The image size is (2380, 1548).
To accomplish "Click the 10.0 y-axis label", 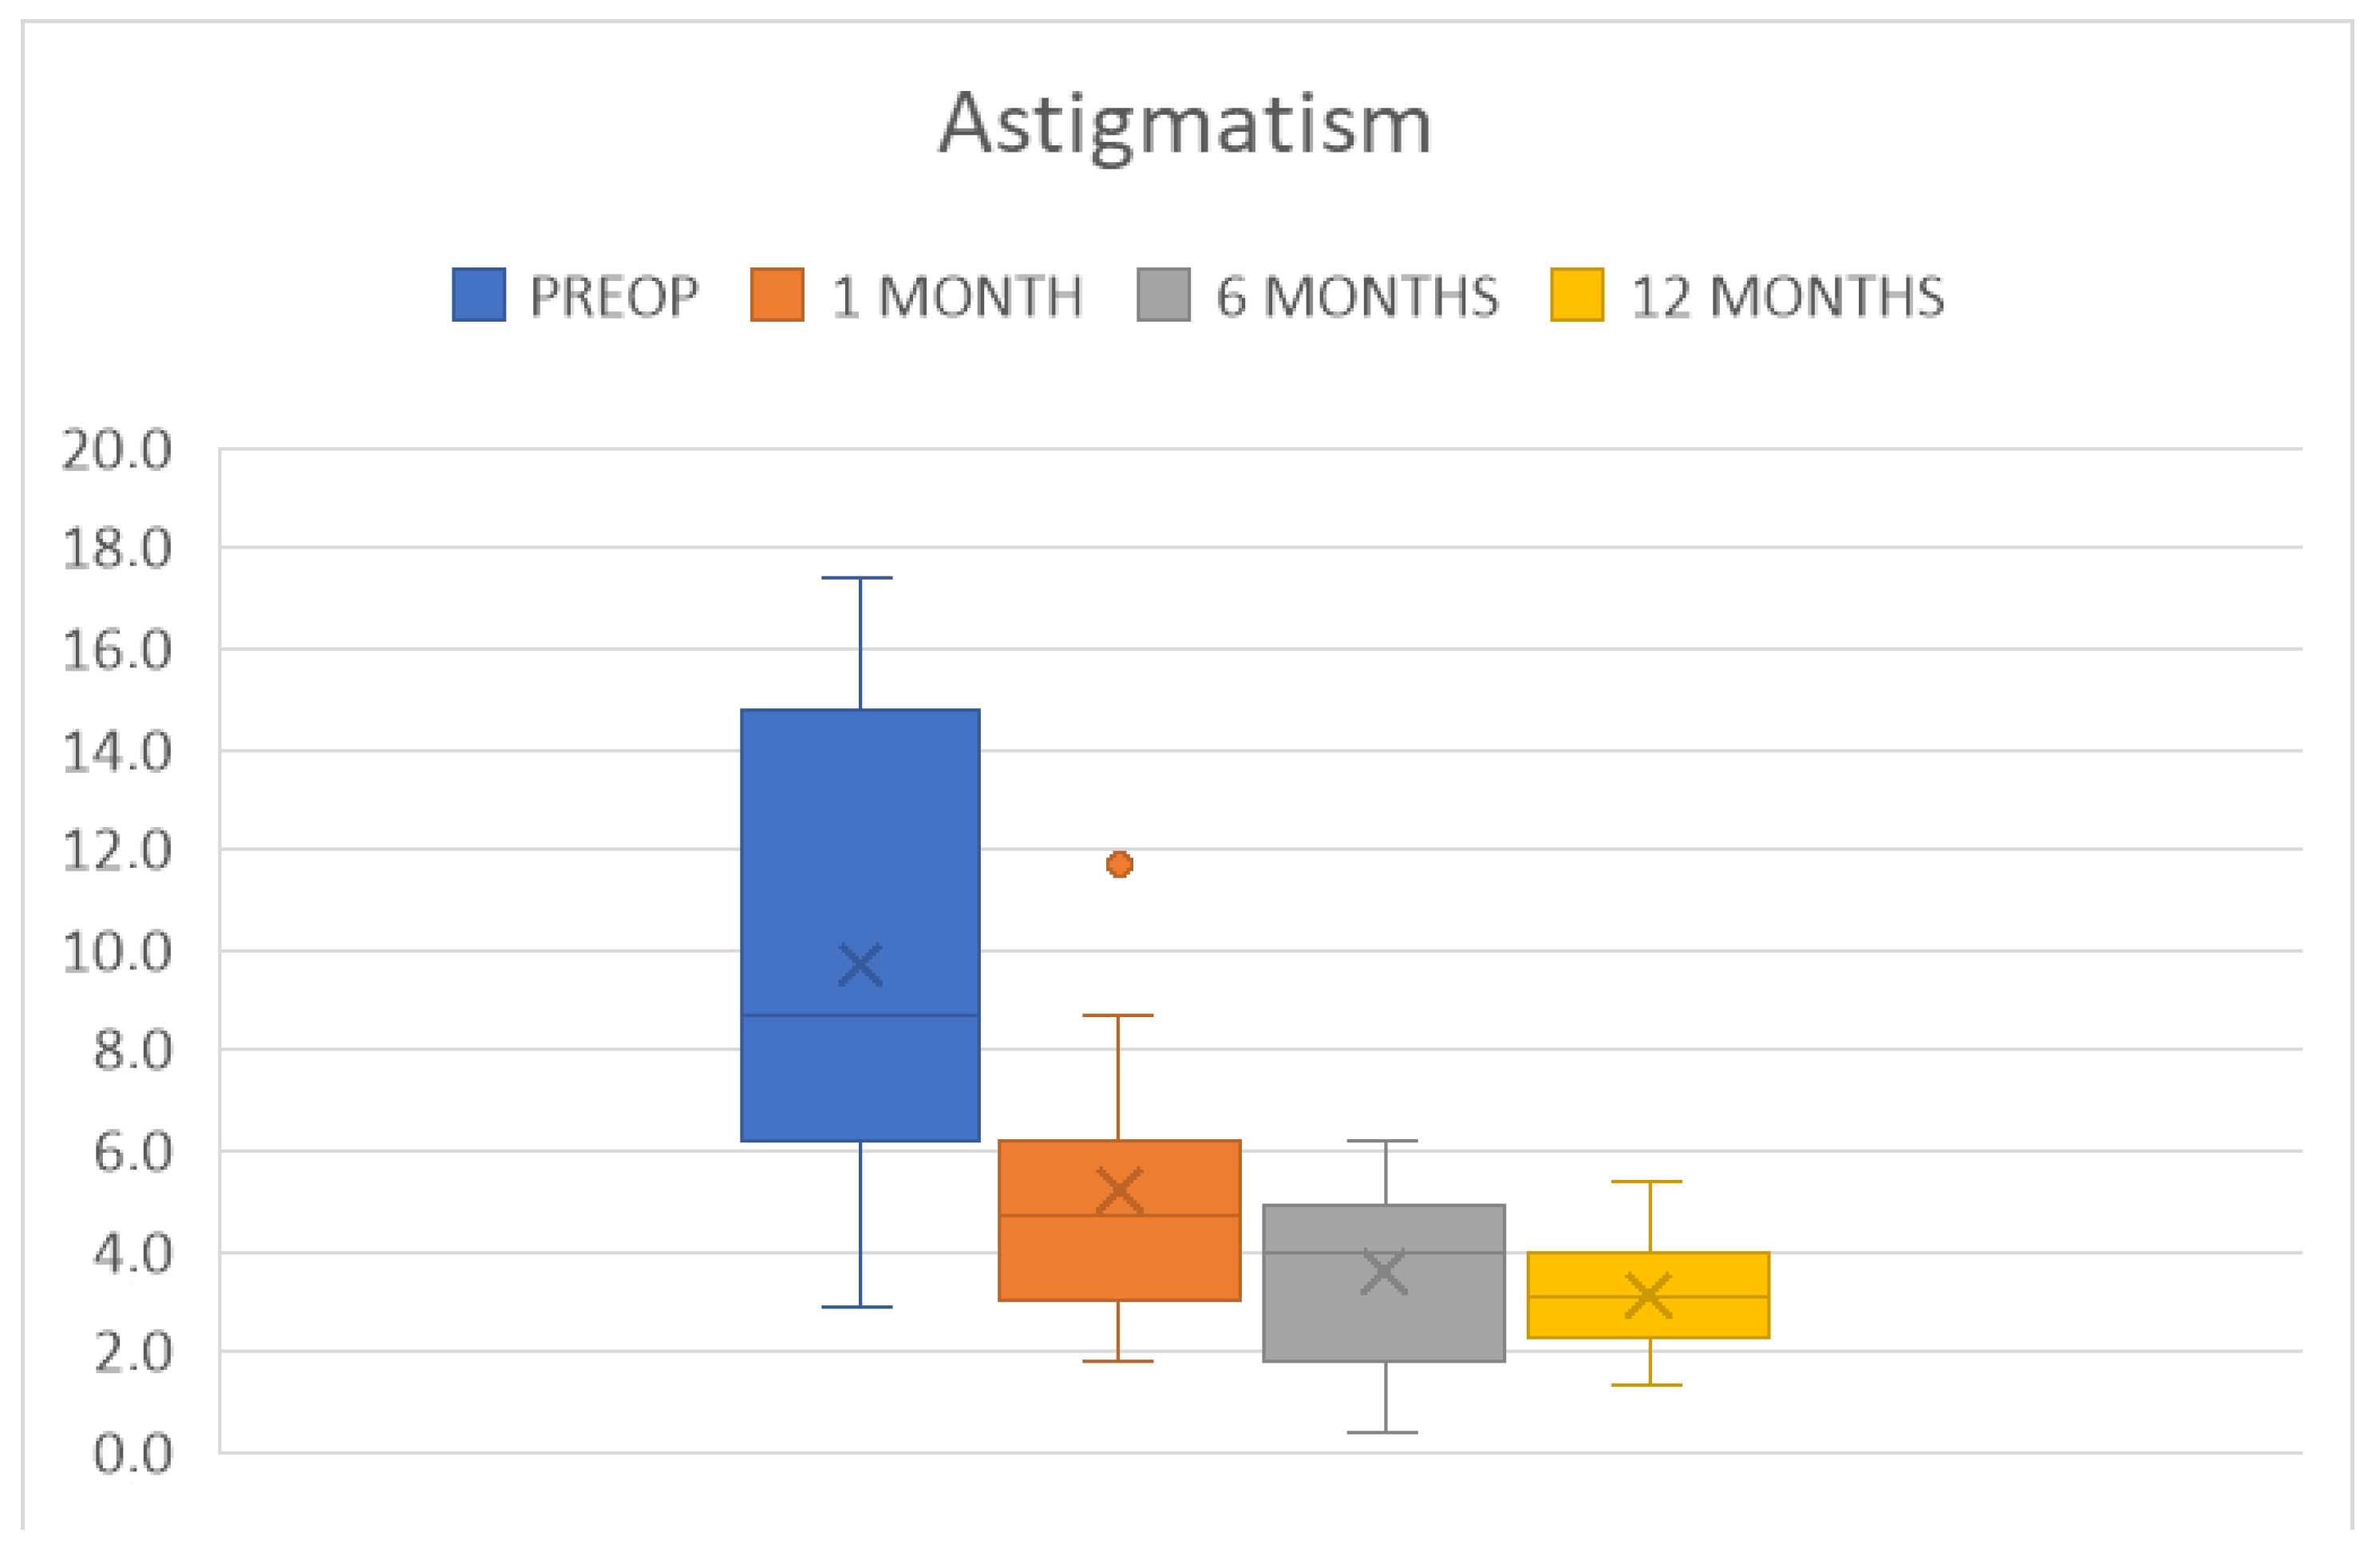I will (x=117, y=952).
